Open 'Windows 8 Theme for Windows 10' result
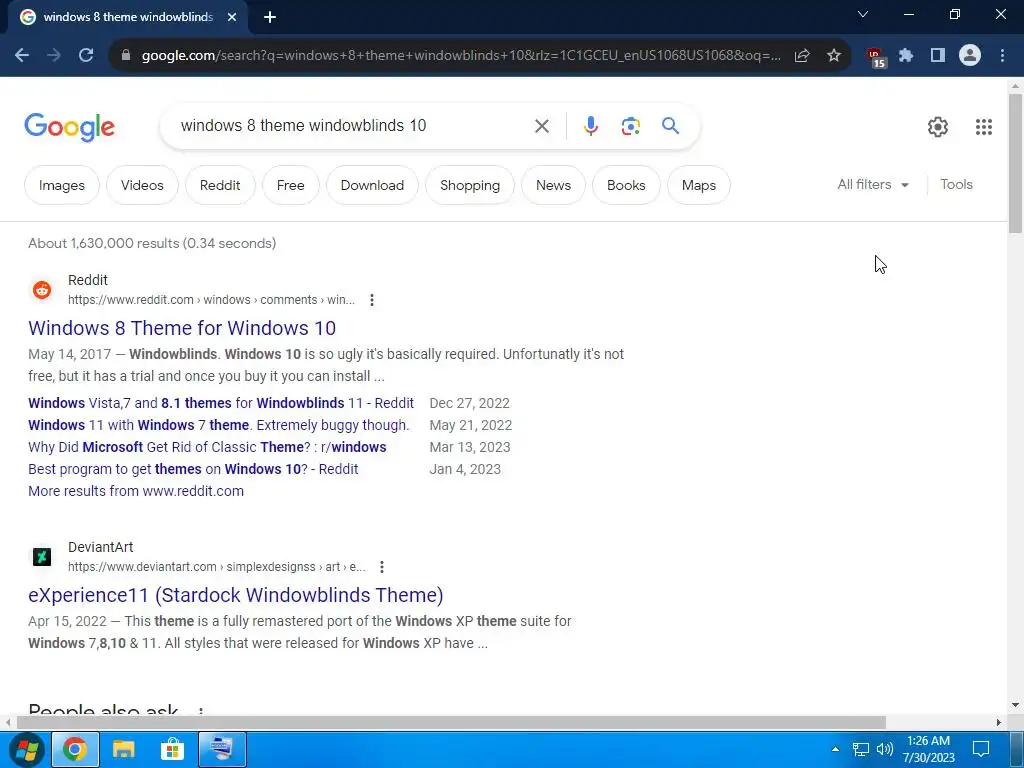This screenshot has width=1024, height=768. click(x=182, y=328)
